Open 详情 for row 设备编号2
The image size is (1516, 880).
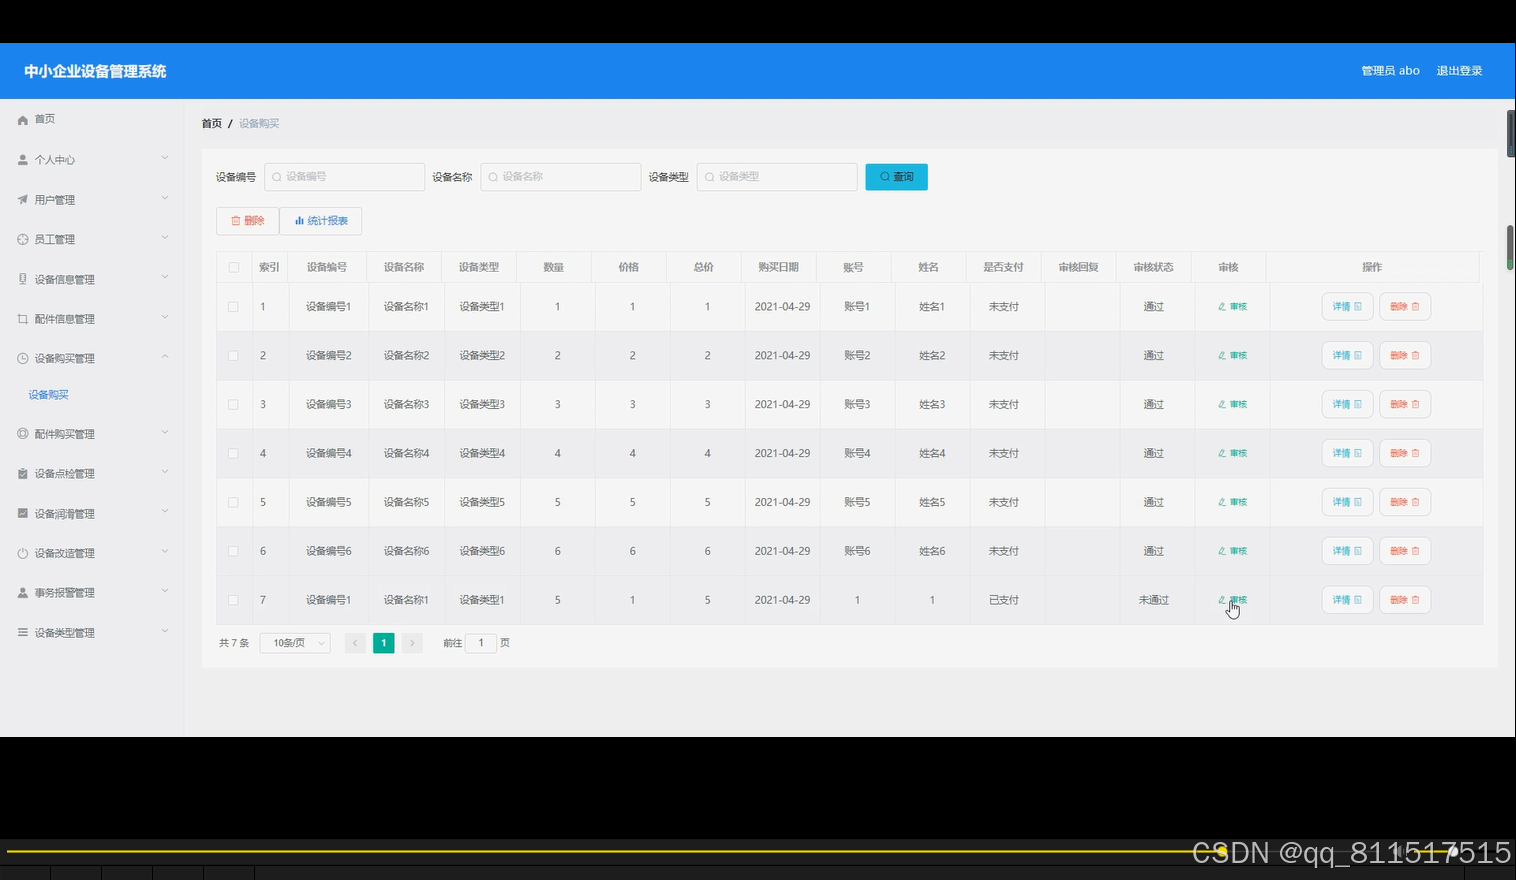[x=1347, y=356]
